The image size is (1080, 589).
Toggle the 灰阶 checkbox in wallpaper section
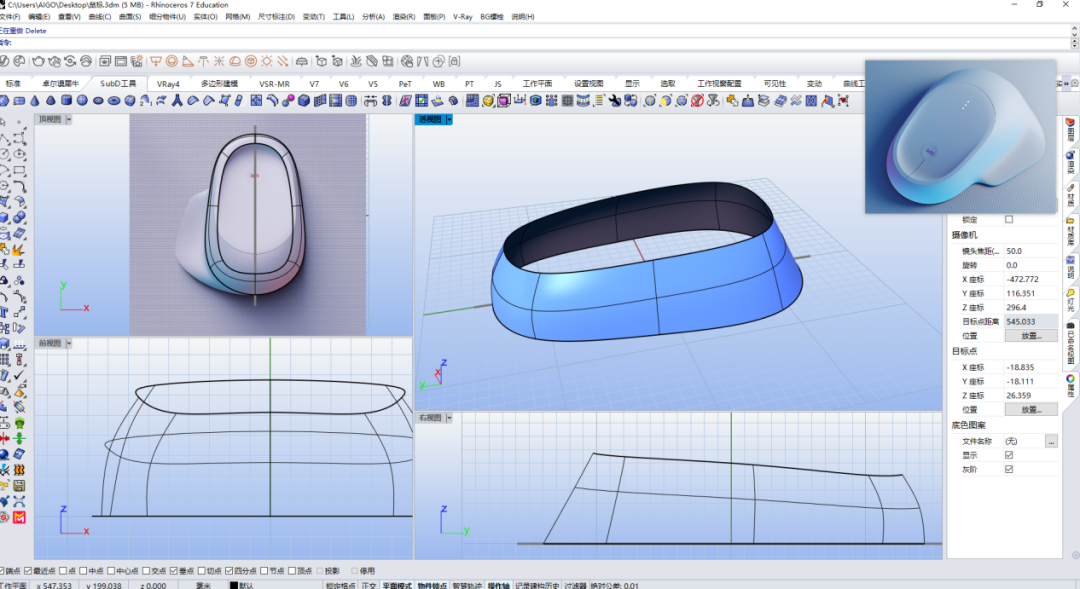pyautogui.click(x=1009, y=469)
